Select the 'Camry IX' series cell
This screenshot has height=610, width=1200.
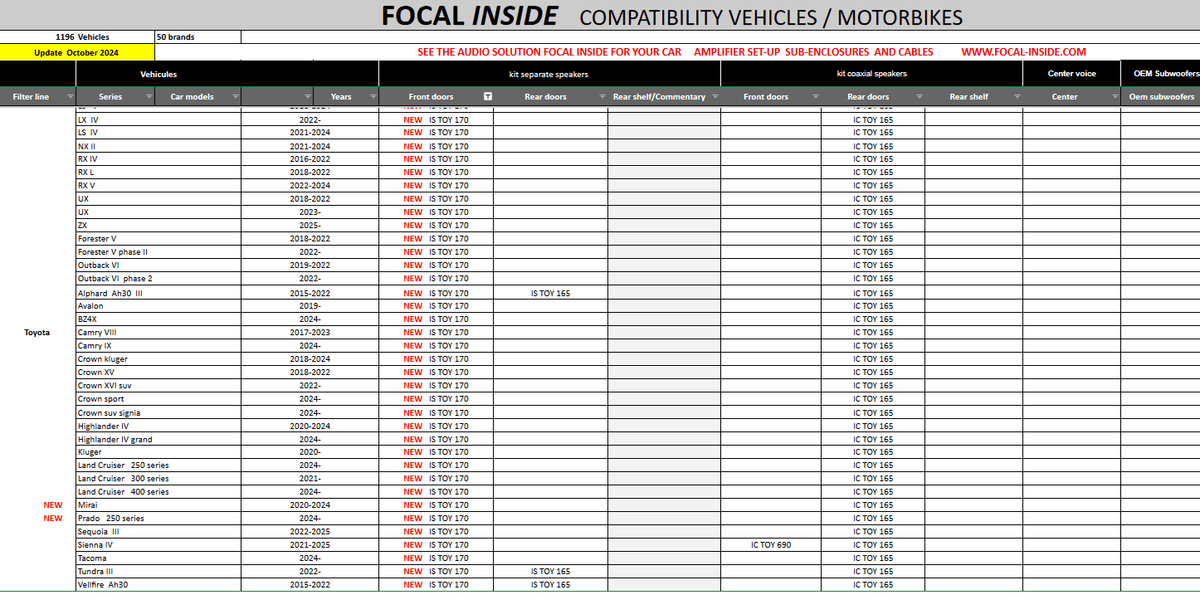(159, 345)
